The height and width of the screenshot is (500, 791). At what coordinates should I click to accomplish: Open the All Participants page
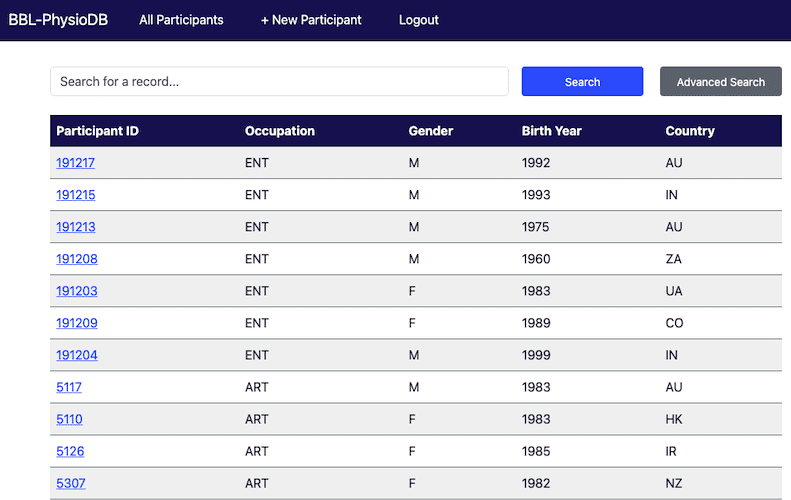pyautogui.click(x=181, y=20)
